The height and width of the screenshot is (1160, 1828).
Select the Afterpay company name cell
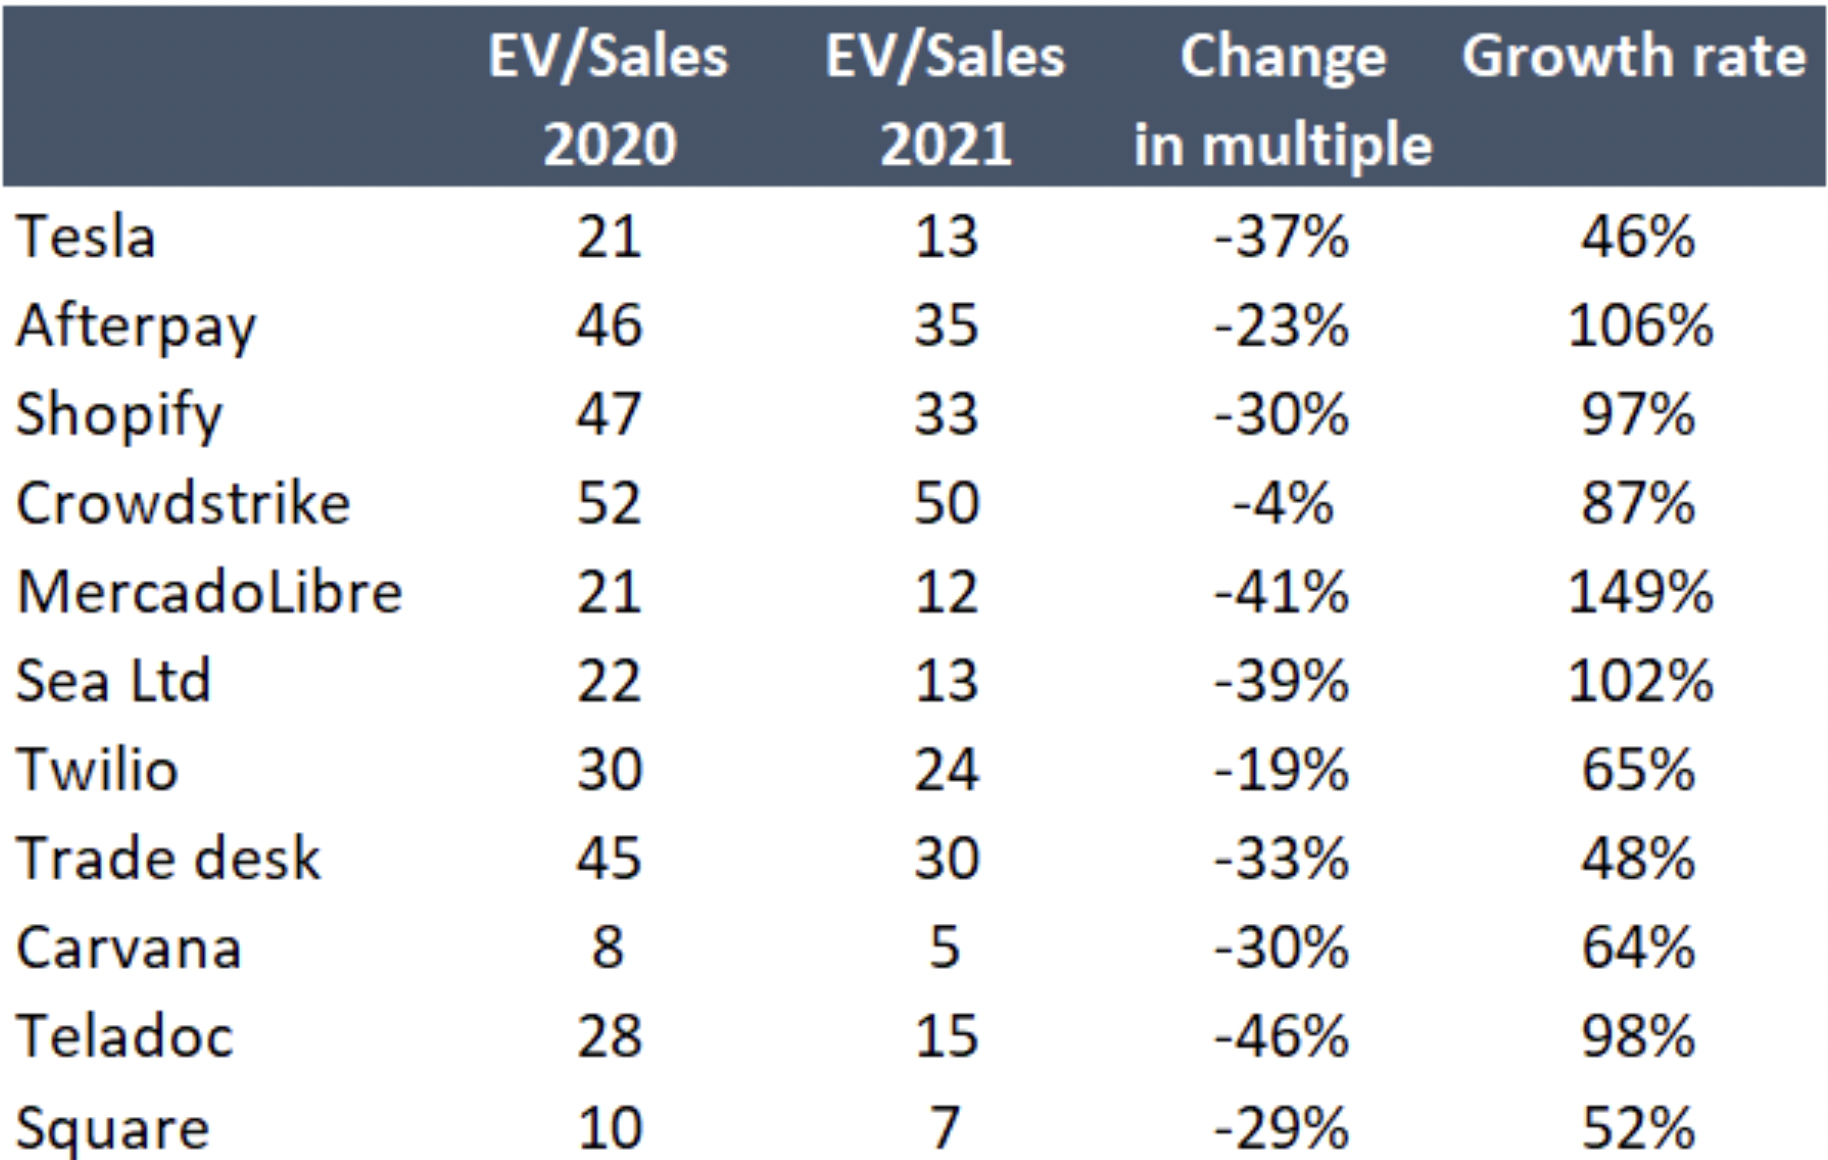pos(137,327)
